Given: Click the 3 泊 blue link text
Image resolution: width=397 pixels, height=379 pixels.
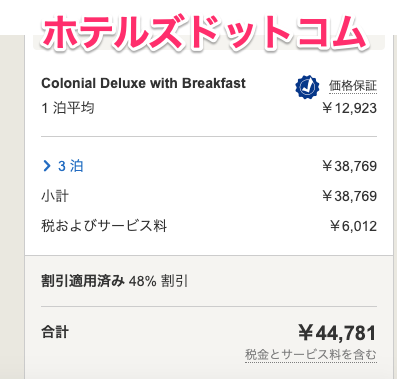Looking at the screenshot, I should (x=70, y=166).
